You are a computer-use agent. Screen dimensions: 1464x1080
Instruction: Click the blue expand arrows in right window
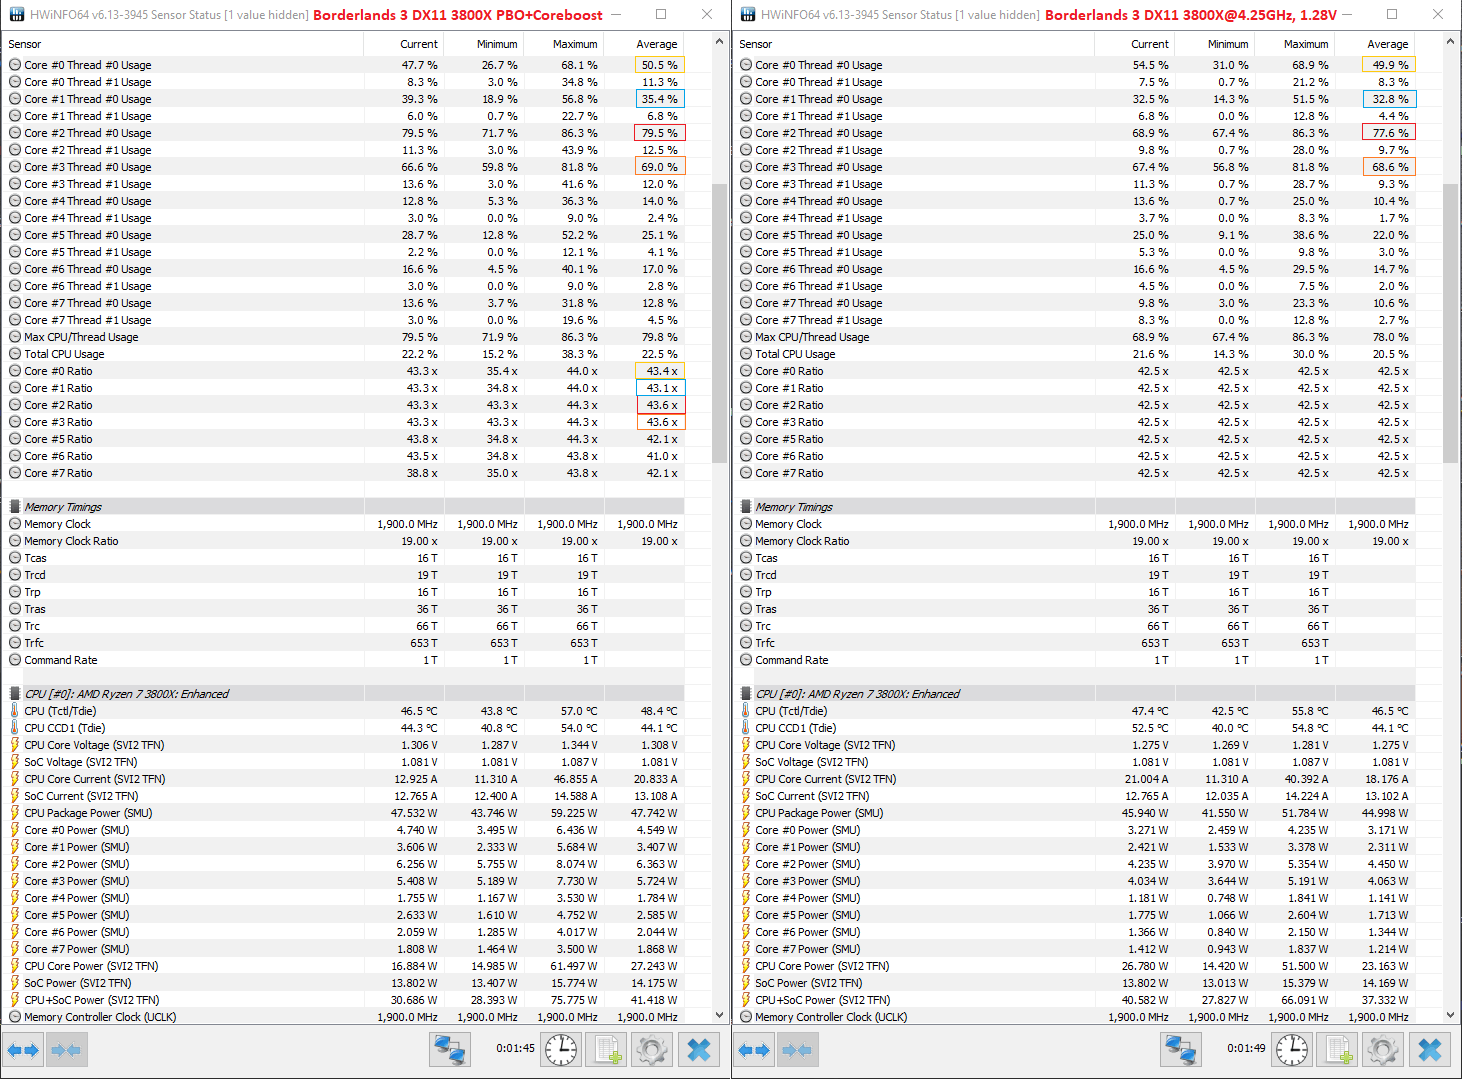[754, 1050]
